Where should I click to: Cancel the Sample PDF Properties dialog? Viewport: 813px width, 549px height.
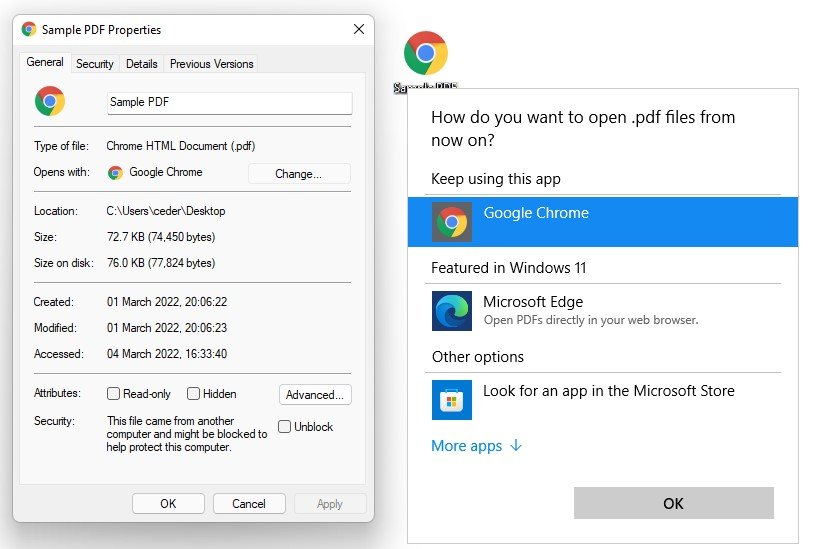tap(249, 503)
